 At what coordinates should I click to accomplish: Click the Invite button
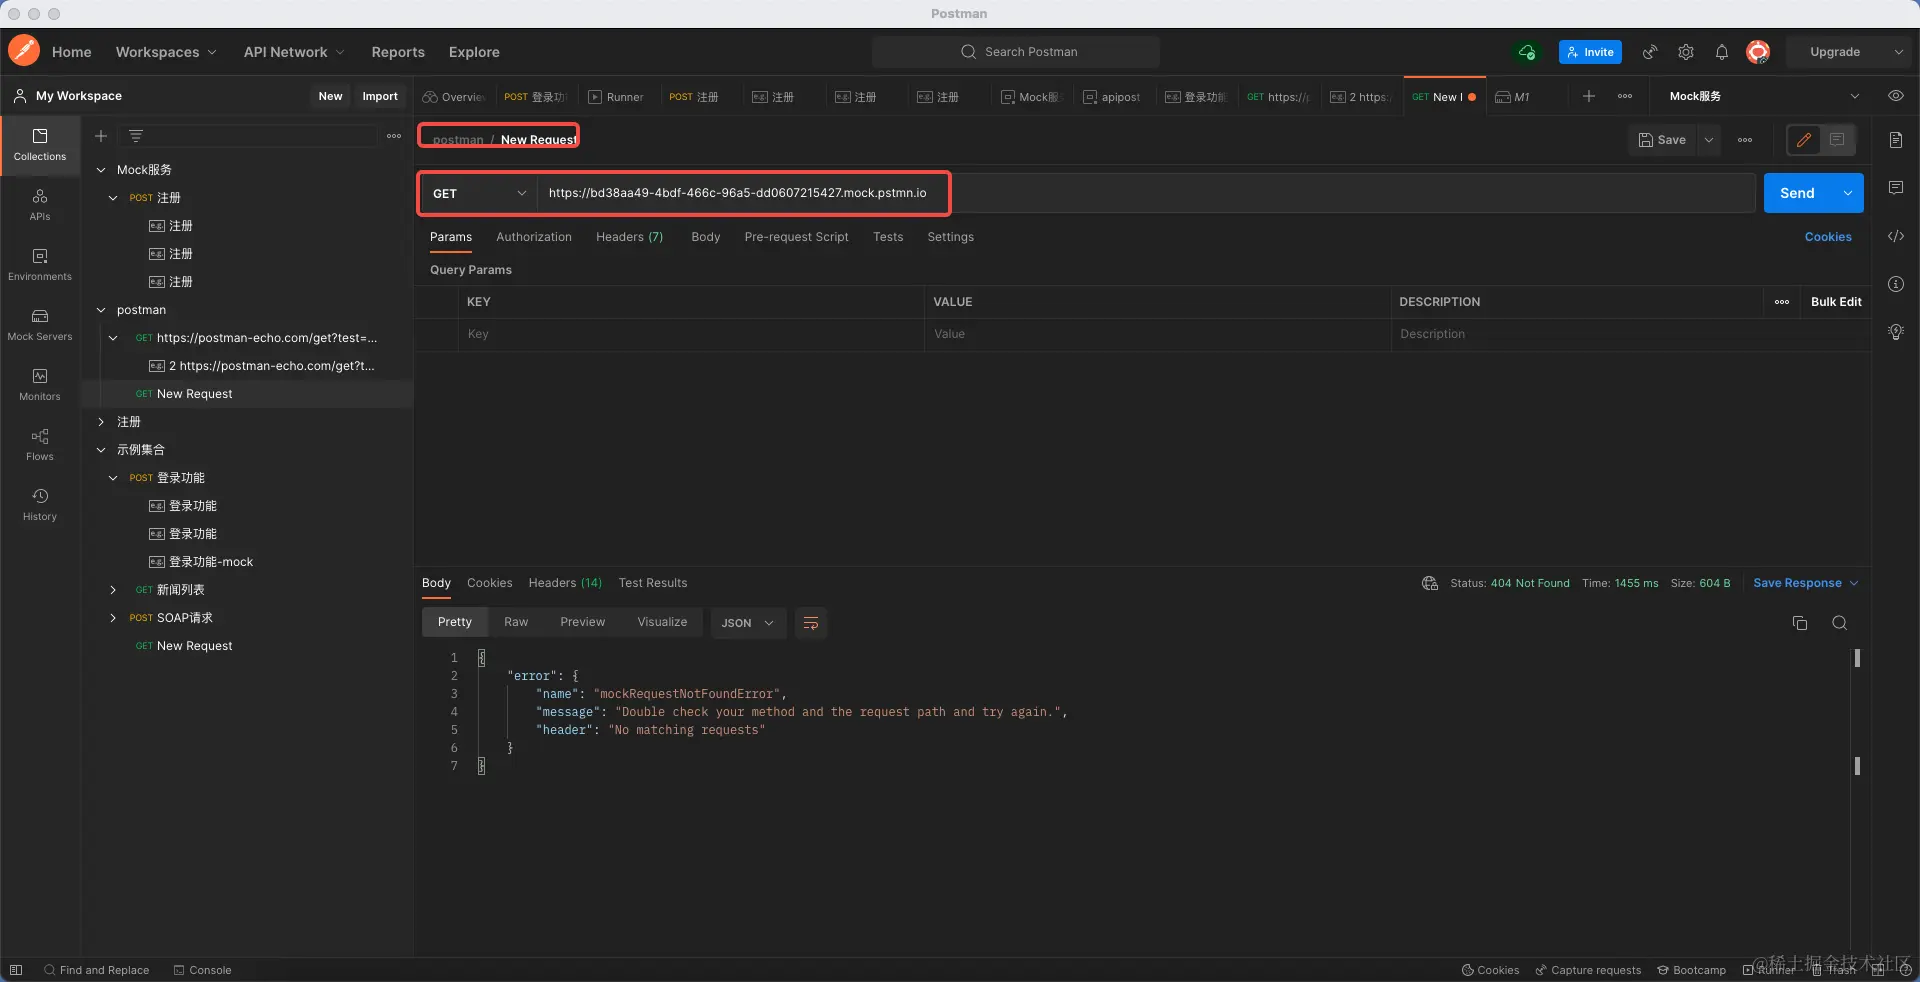1590,52
